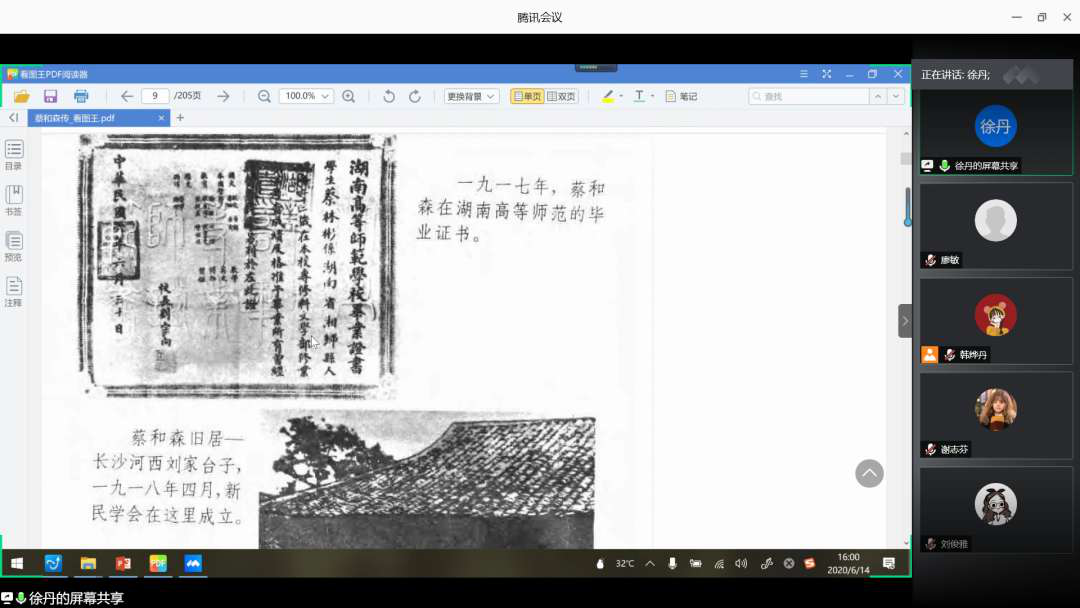The image size is (1080, 608).
Task: Select the highlighter pen tool
Action: [608, 96]
